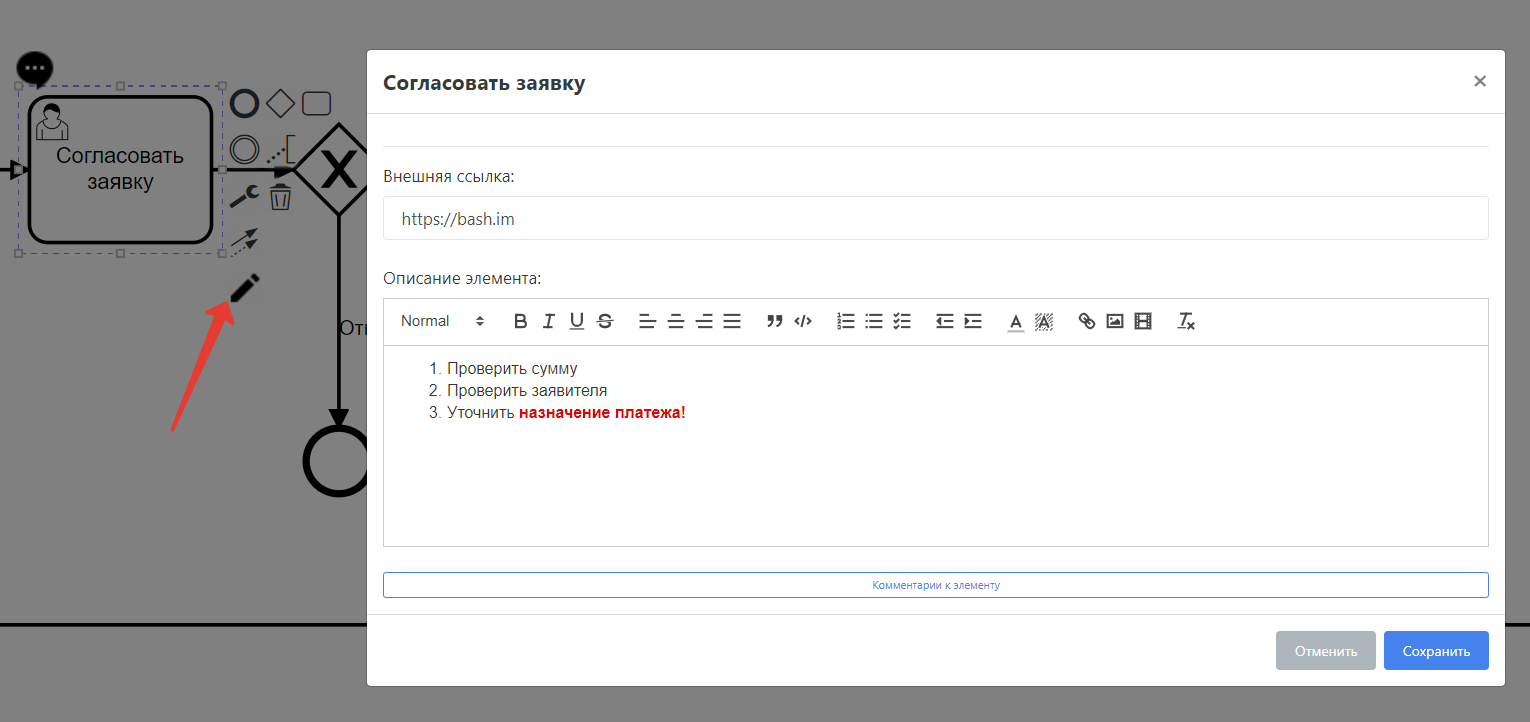
Task: Click the list item Проверить сумму
Action: coord(512,369)
